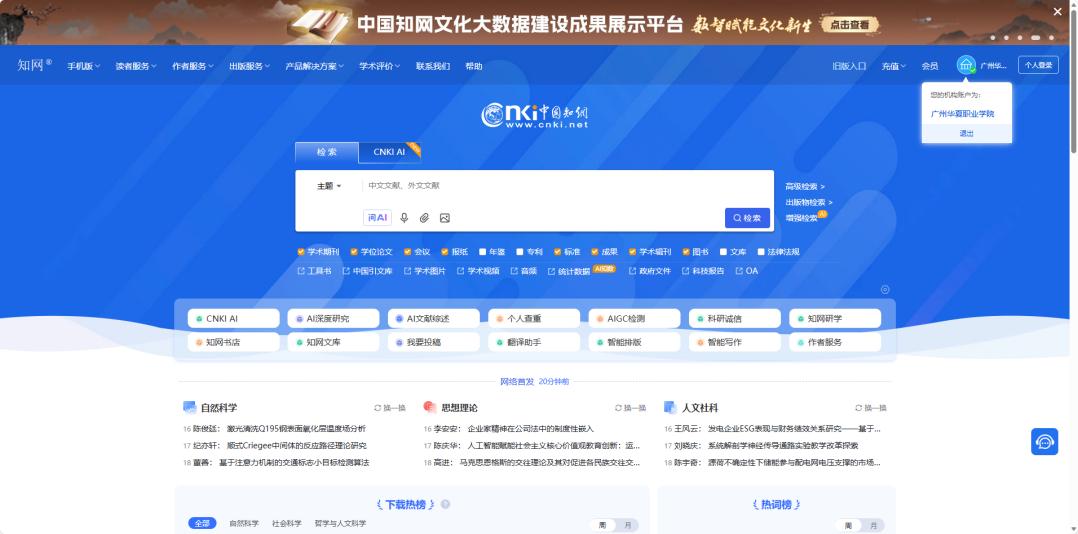Click the 问AI icon in search box
The image size is (1078, 534).
pos(377,218)
